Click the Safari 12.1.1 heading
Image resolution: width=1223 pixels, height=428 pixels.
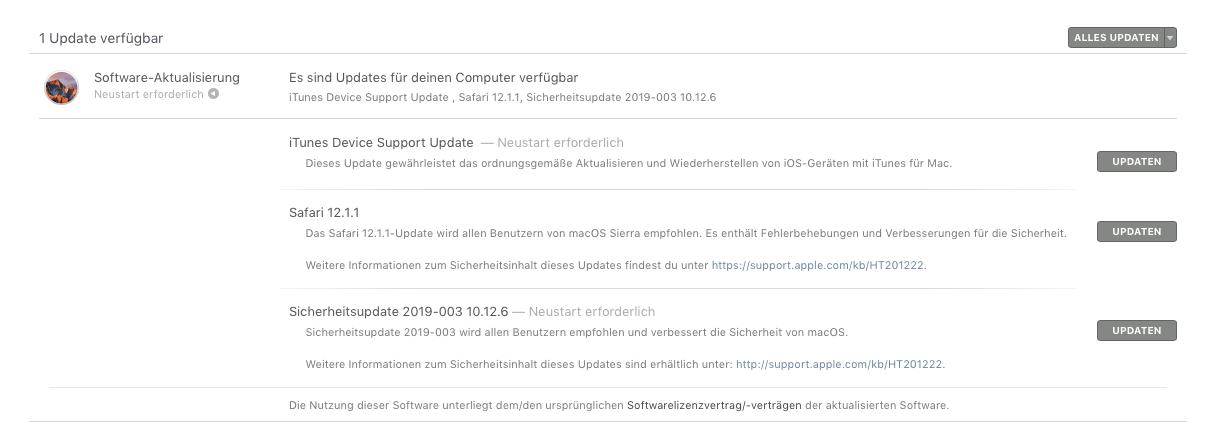(325, 213)
